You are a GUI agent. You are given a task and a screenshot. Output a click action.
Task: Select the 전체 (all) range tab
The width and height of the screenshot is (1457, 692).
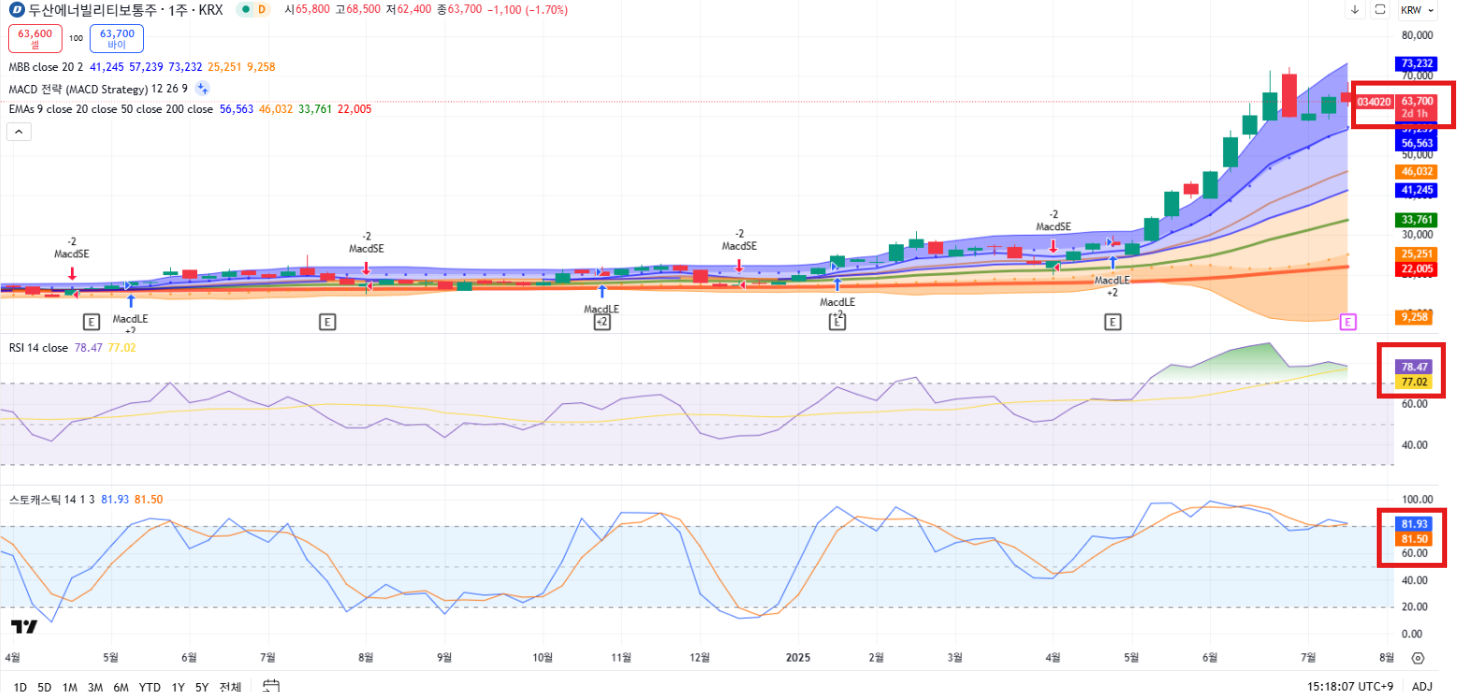click(230, 687)
